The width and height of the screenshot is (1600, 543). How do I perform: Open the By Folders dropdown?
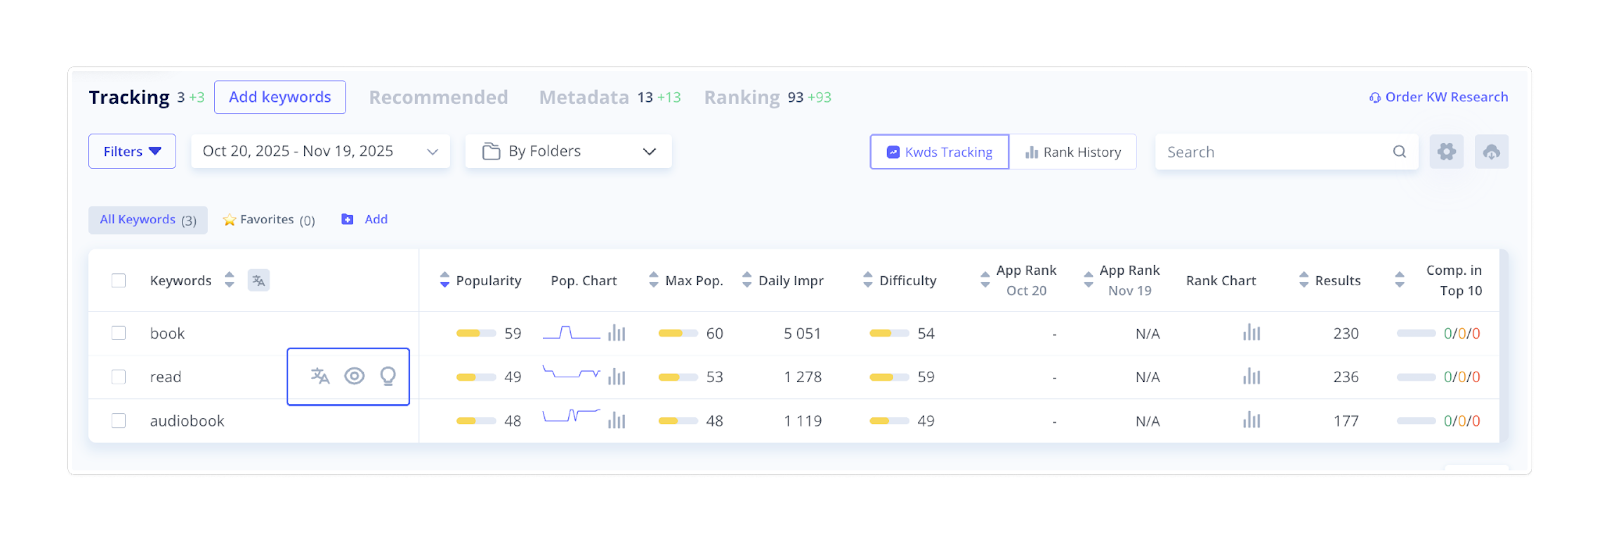click(568, 152)
